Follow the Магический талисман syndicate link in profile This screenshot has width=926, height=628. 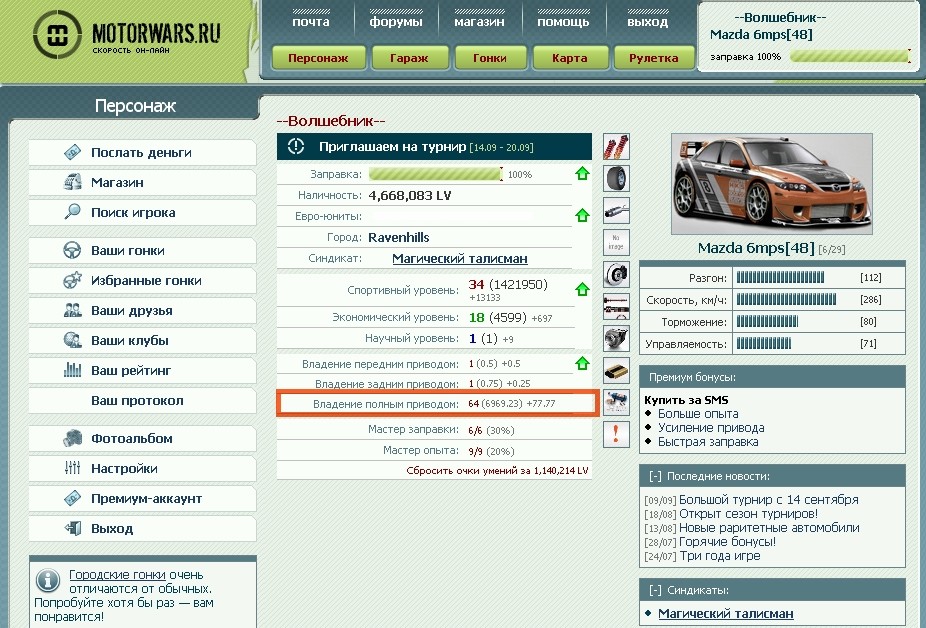point(459,259)
